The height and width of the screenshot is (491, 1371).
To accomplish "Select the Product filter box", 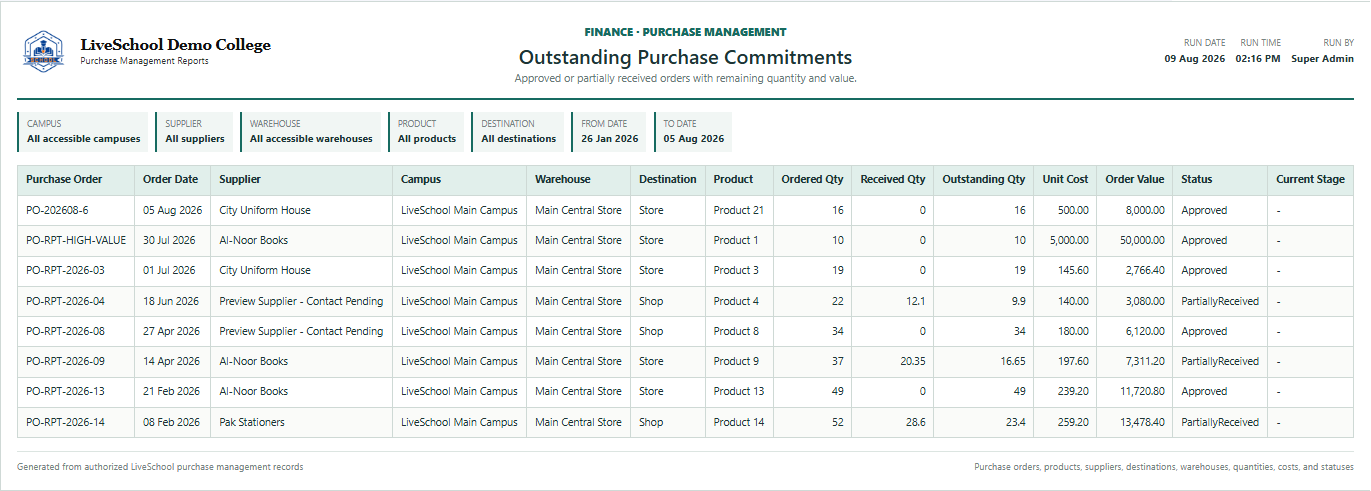I will (426, 132).
